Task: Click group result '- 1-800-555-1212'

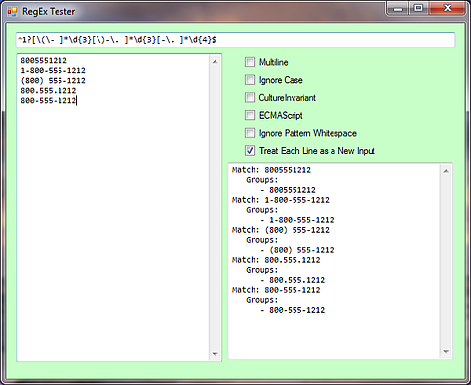Action: (x=297, y=220)
